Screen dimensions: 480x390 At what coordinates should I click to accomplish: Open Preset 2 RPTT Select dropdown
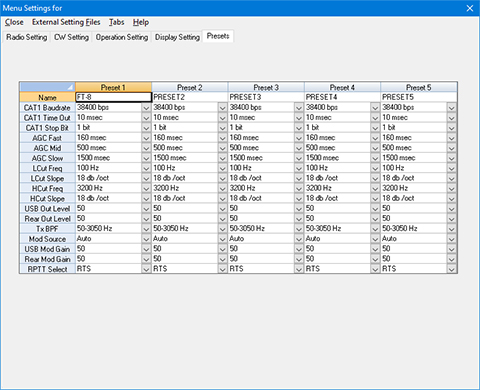point(223,269)
